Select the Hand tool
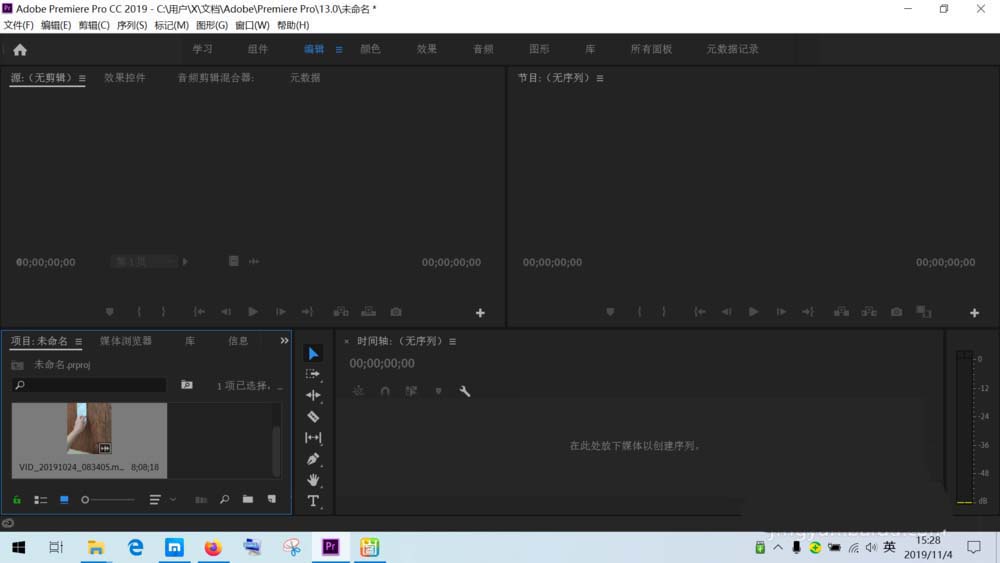Image resolution: width=1000 pixels, height=563 pixels. pos(313,480)
